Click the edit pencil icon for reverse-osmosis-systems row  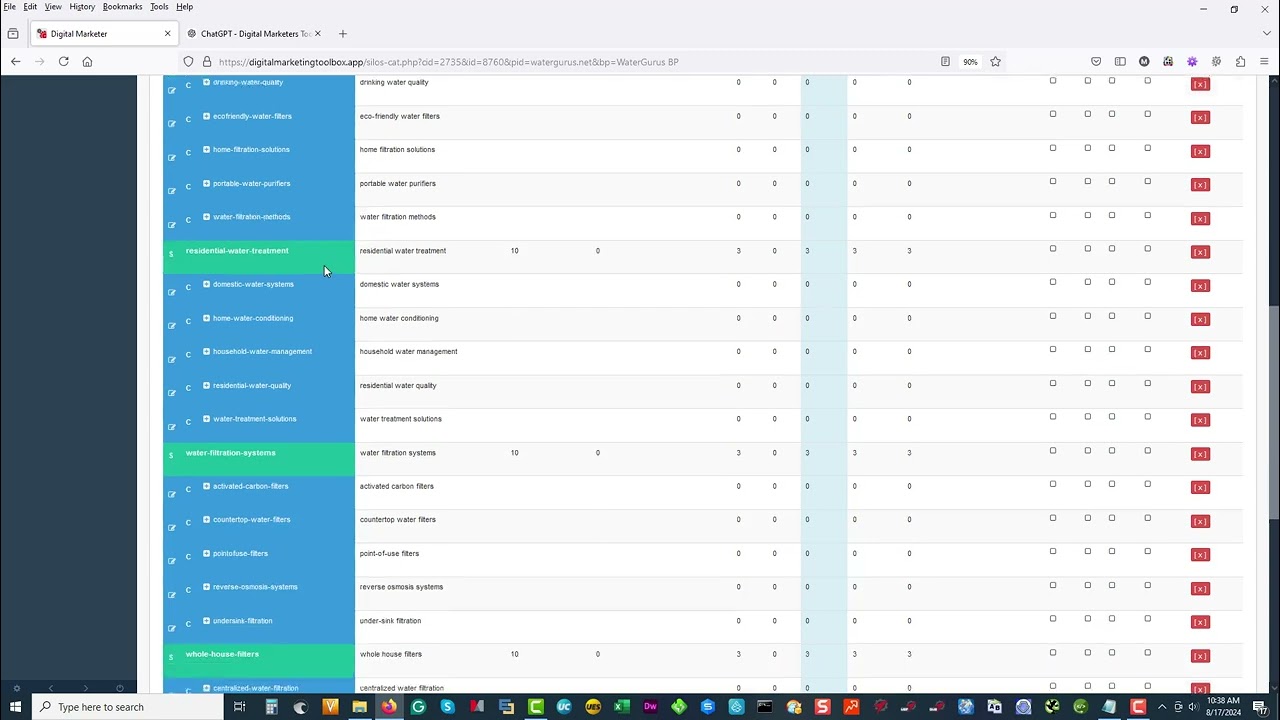click(x=171, y=595)
